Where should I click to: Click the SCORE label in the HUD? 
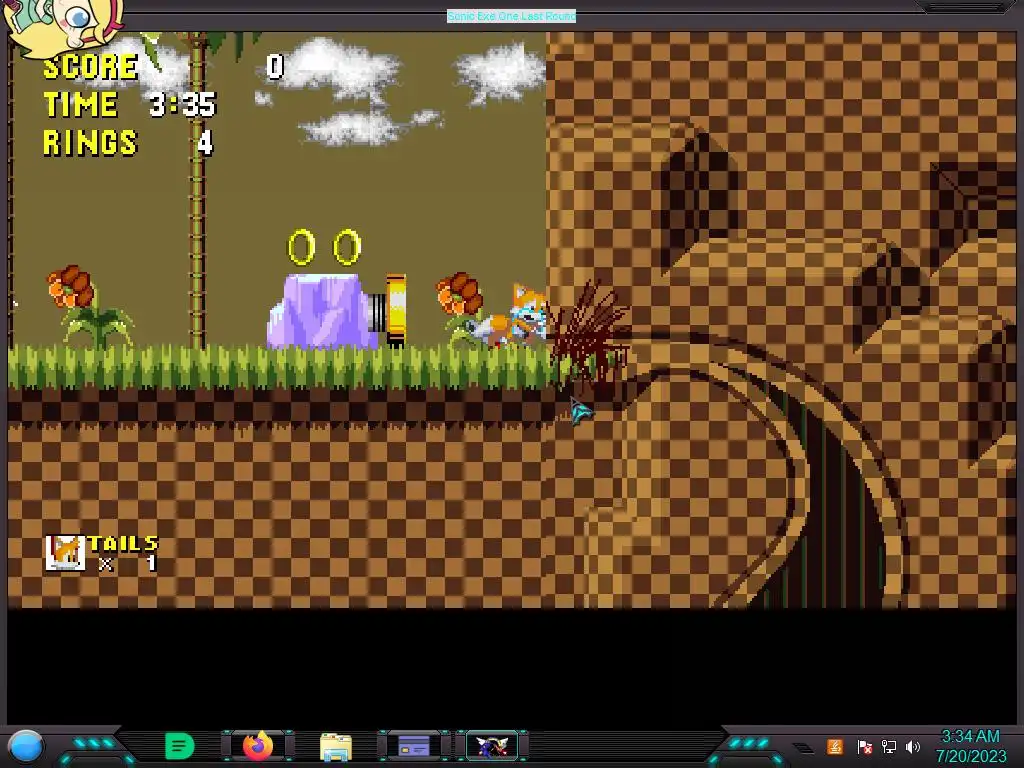point(90,66)
